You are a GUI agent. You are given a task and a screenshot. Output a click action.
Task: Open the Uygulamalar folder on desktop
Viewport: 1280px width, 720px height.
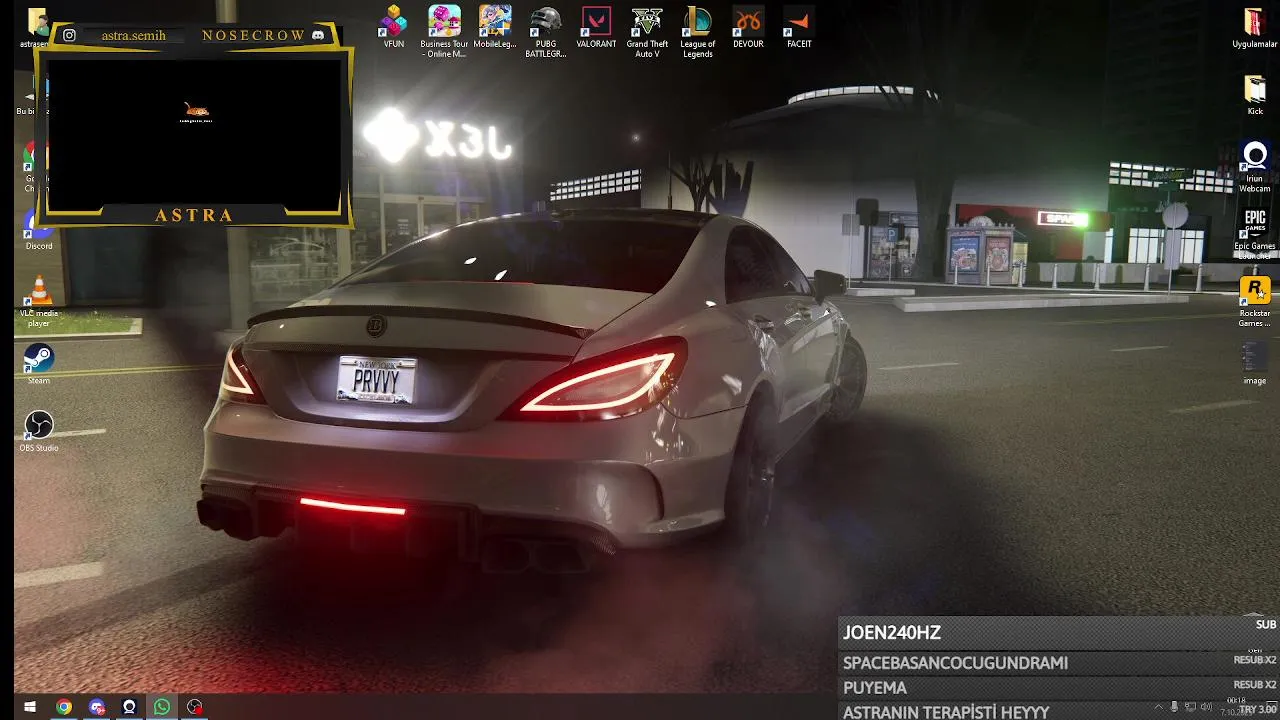[x=1255, y=28]
